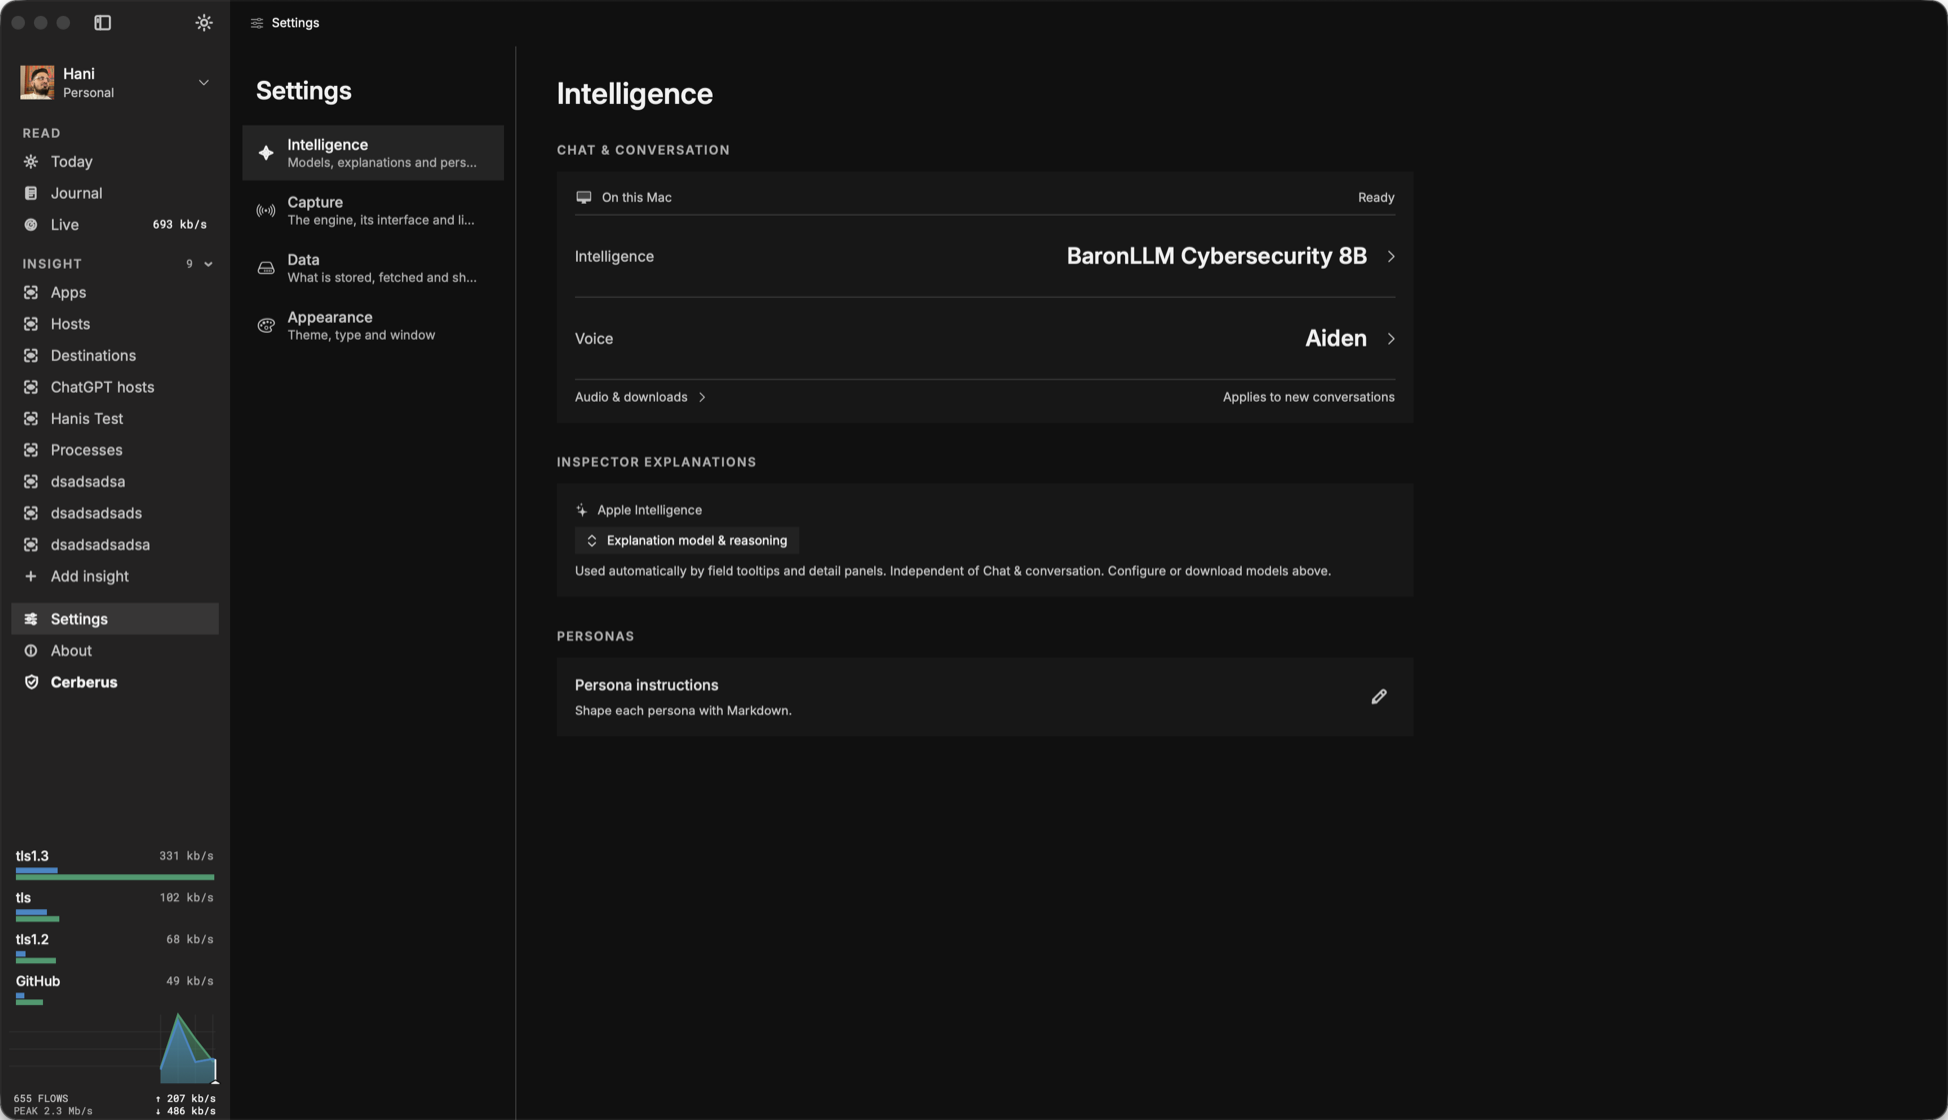Click the Destinations insight icon
The height and width of the screenshot is (1120, 1948).
click(31, 355)
